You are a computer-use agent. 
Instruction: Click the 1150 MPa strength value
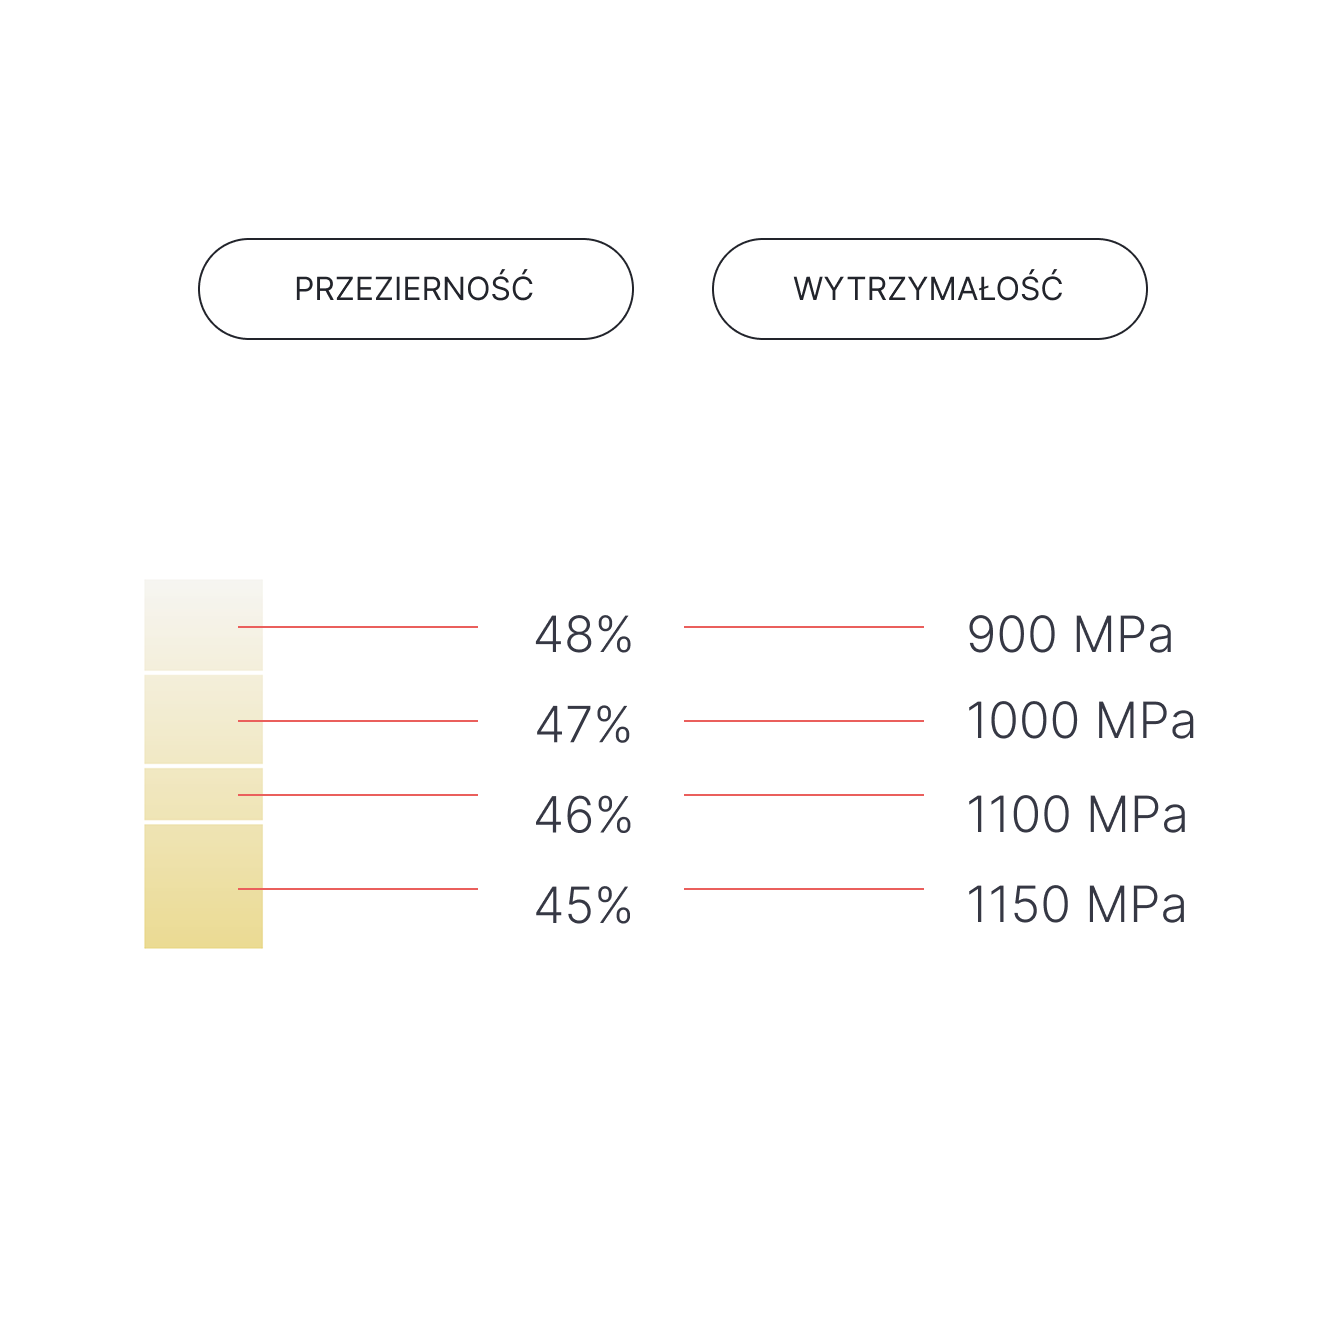tap(1076, 905)
